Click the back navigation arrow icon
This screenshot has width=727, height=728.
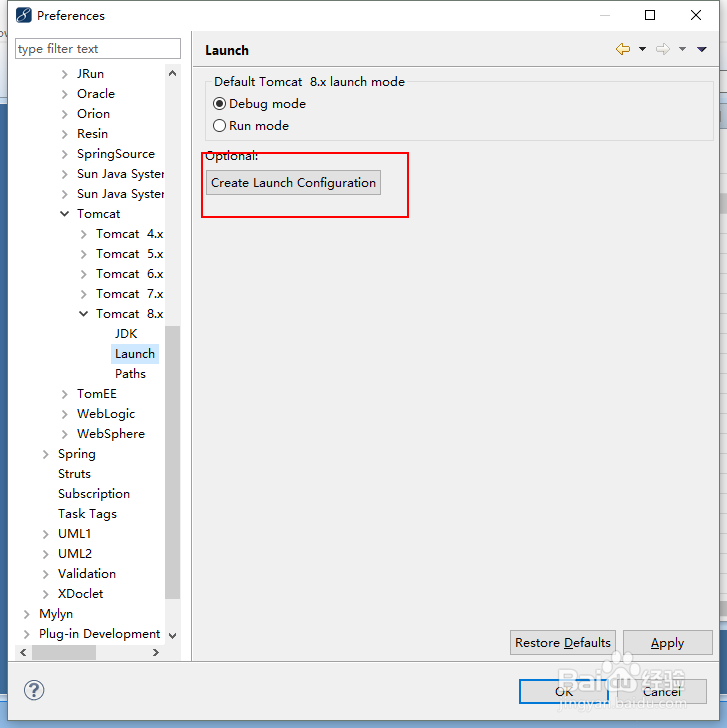(623, 49)
